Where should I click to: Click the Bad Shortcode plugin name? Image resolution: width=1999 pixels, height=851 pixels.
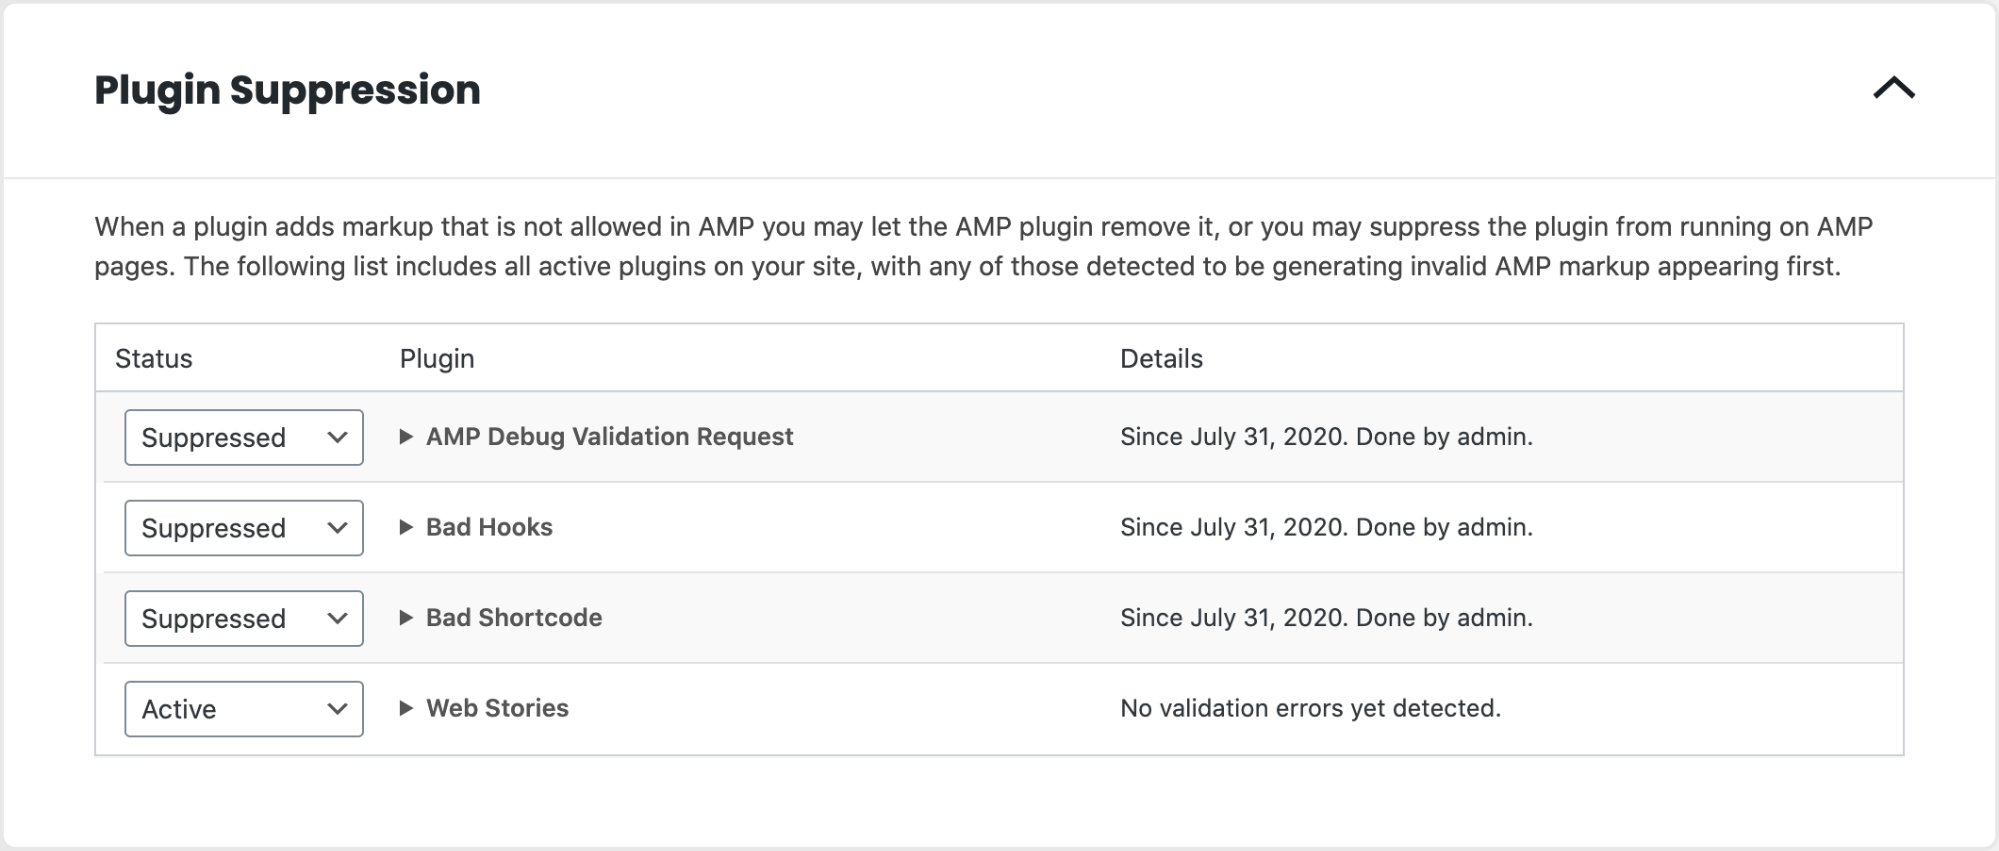click(514, 618)
